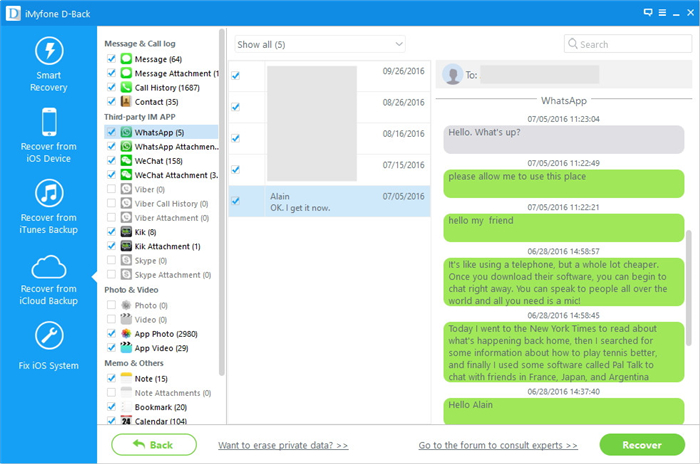Uncheck the App Photo (2980) checkbox

click(111, 333)
